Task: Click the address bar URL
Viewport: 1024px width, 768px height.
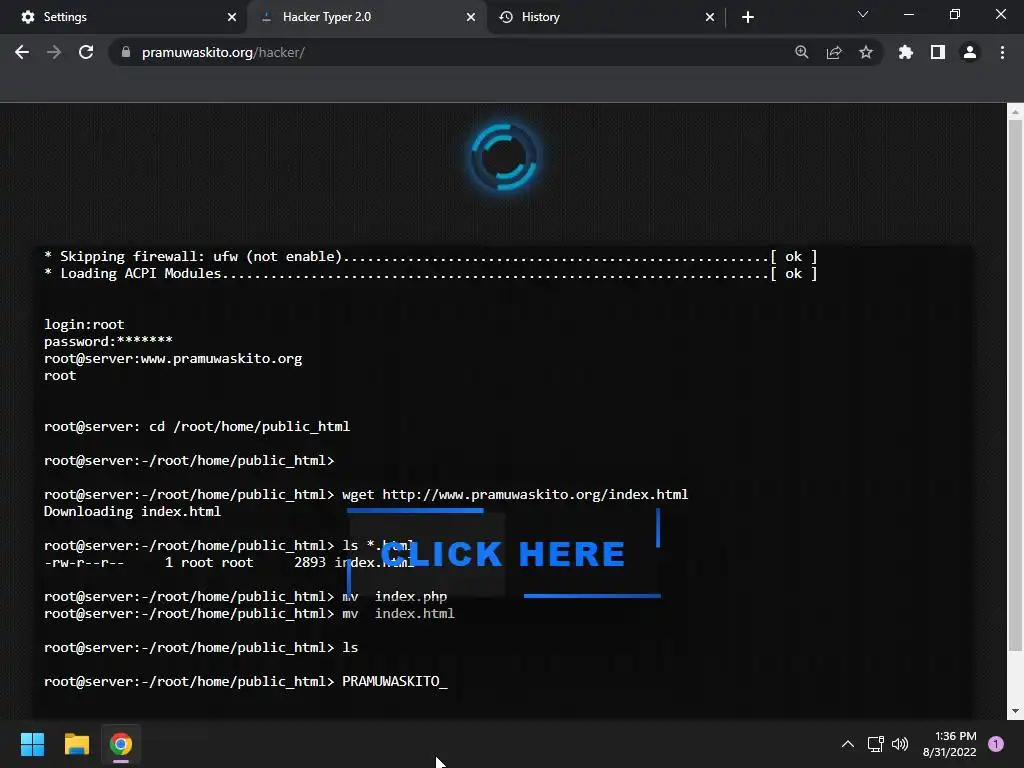Action: point(223,52)
